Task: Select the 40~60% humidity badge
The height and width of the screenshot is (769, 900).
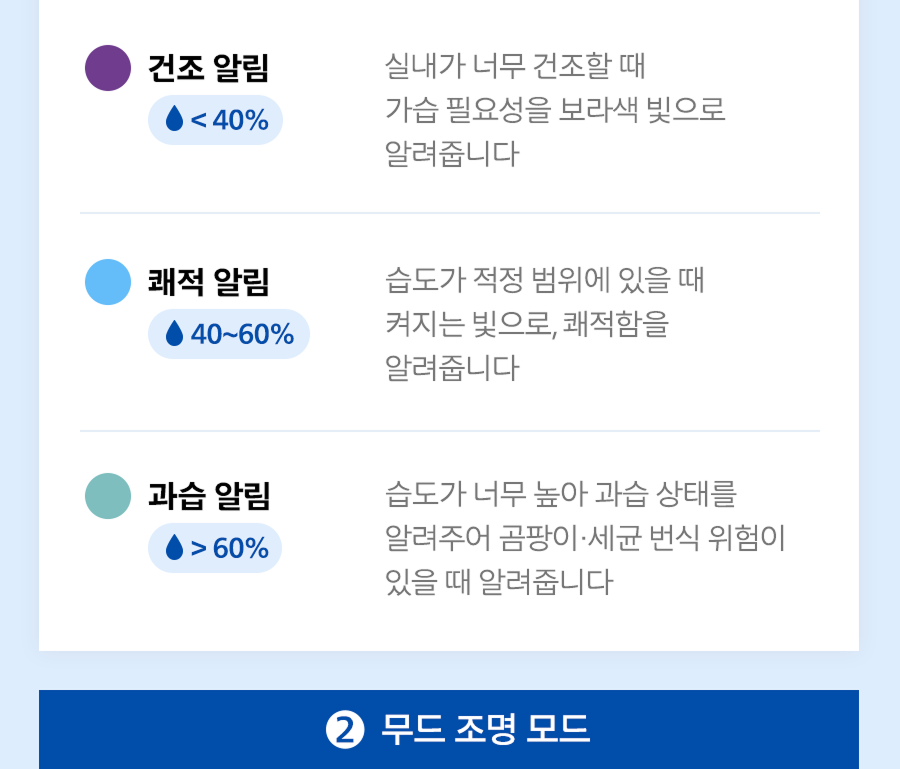Action: pos(229,334)
